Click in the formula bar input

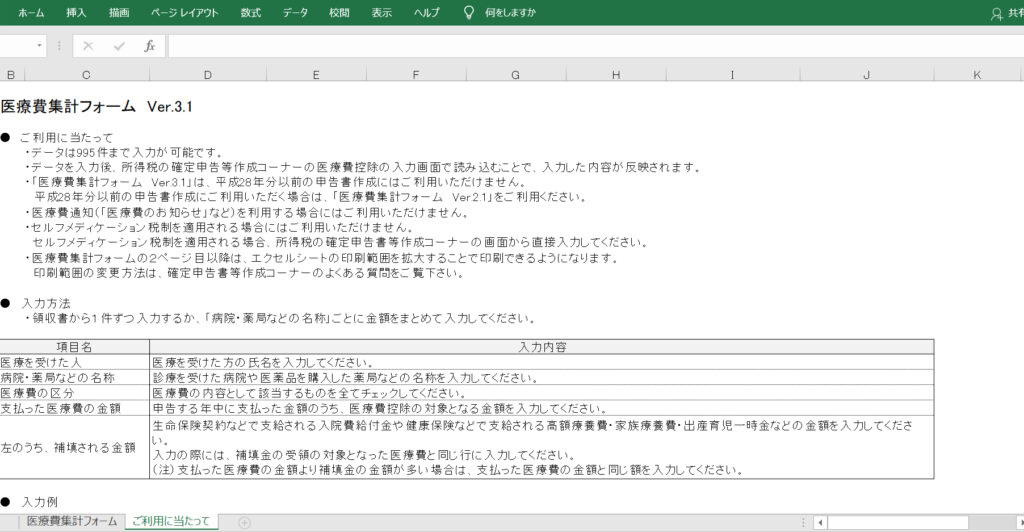590,46
